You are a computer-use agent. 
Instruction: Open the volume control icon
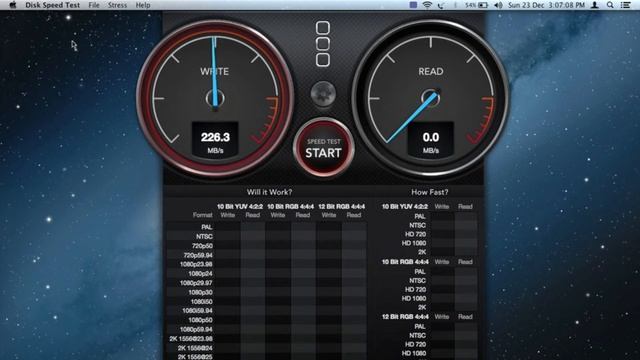tap(498, 5)
